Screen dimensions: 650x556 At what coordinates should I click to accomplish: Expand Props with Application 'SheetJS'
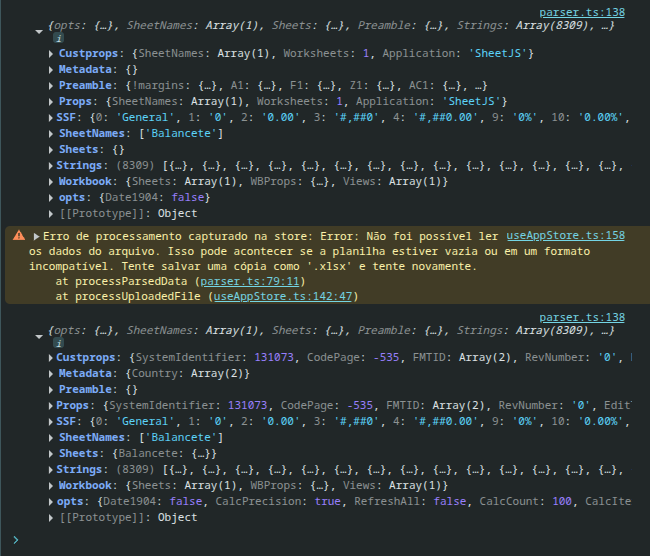[51, 102]
